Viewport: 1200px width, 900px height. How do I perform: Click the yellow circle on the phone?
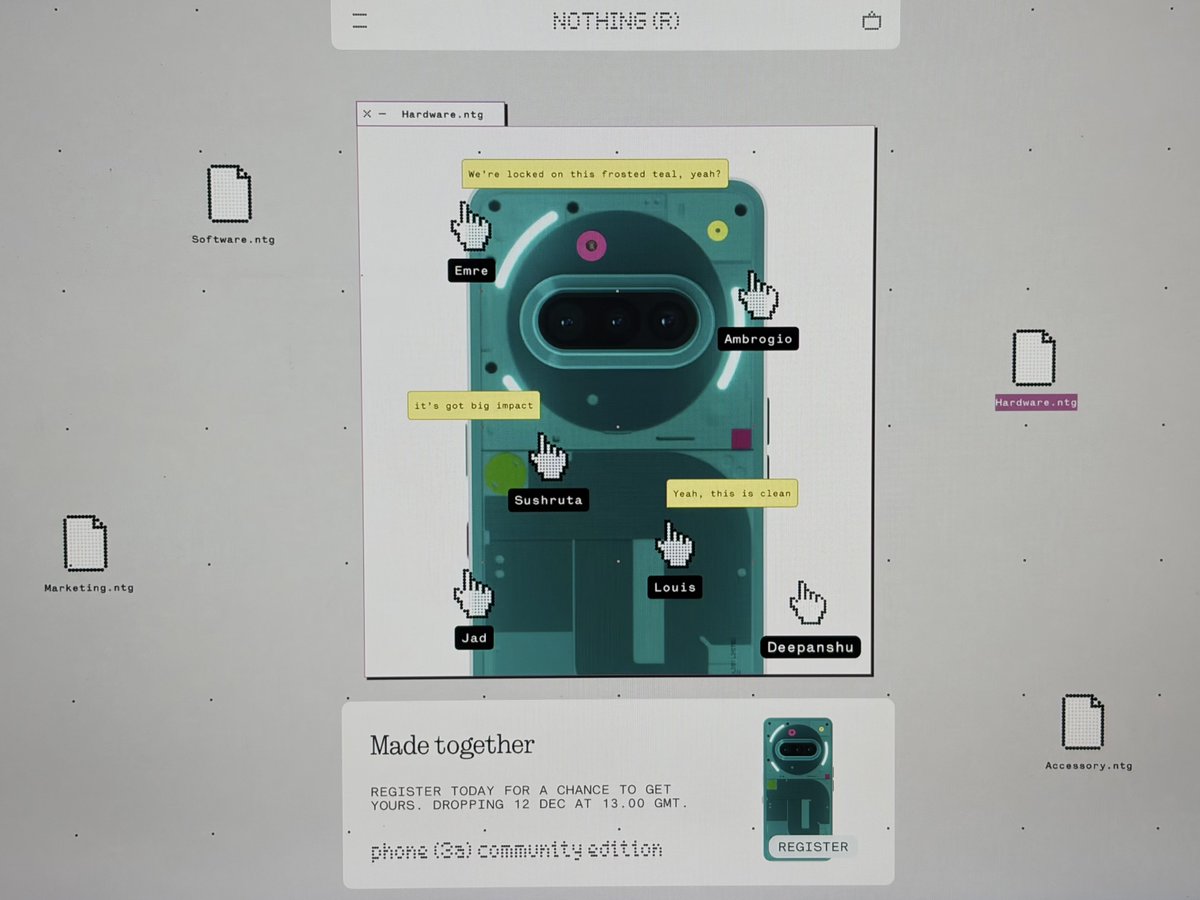click(x=717, y=231)
